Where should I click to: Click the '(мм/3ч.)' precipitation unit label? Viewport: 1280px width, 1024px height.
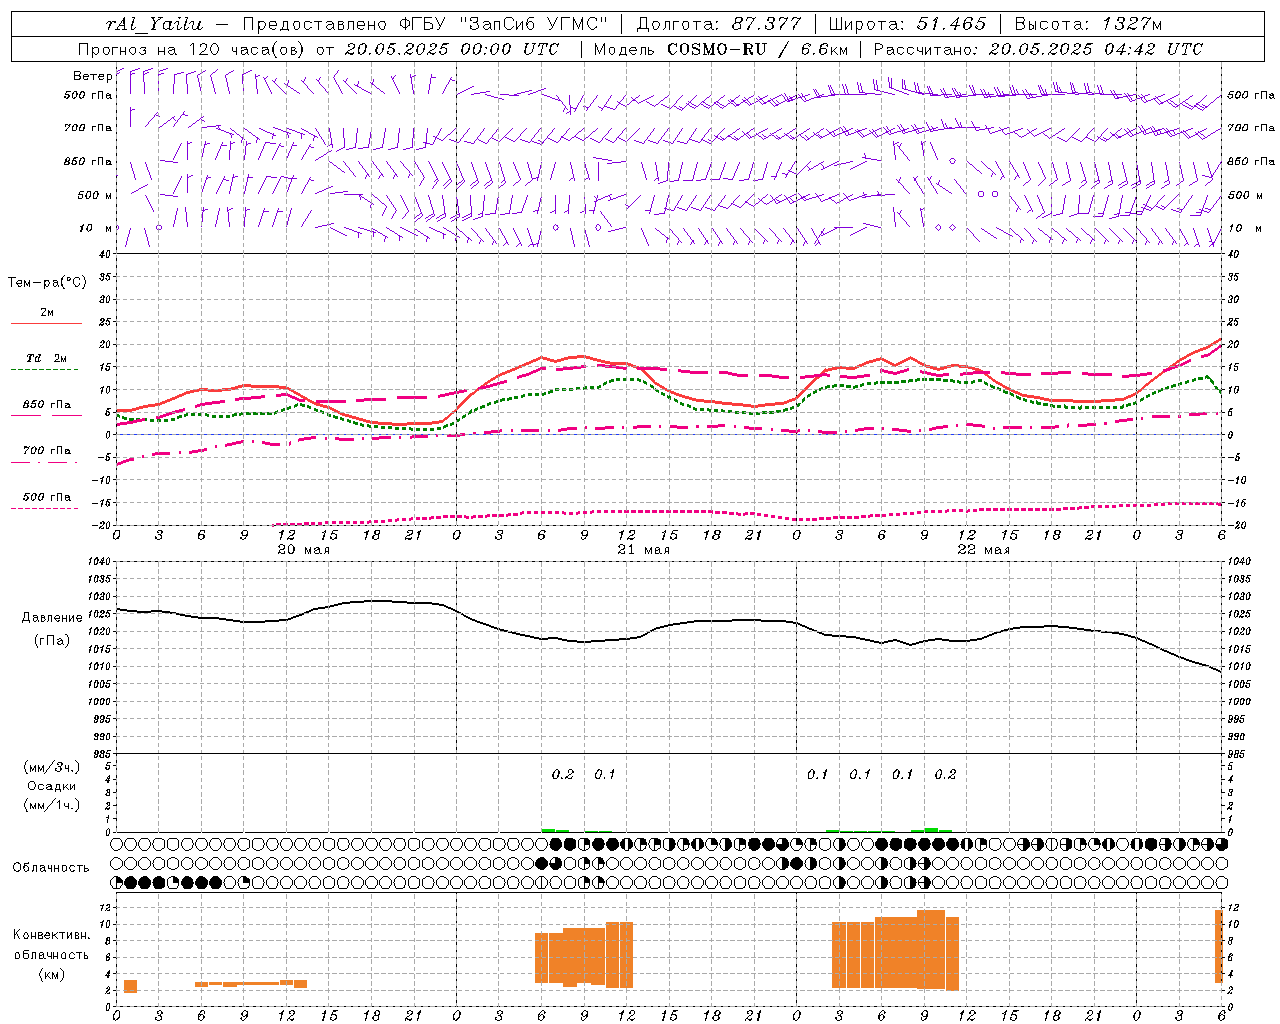(x=52, y=768)
